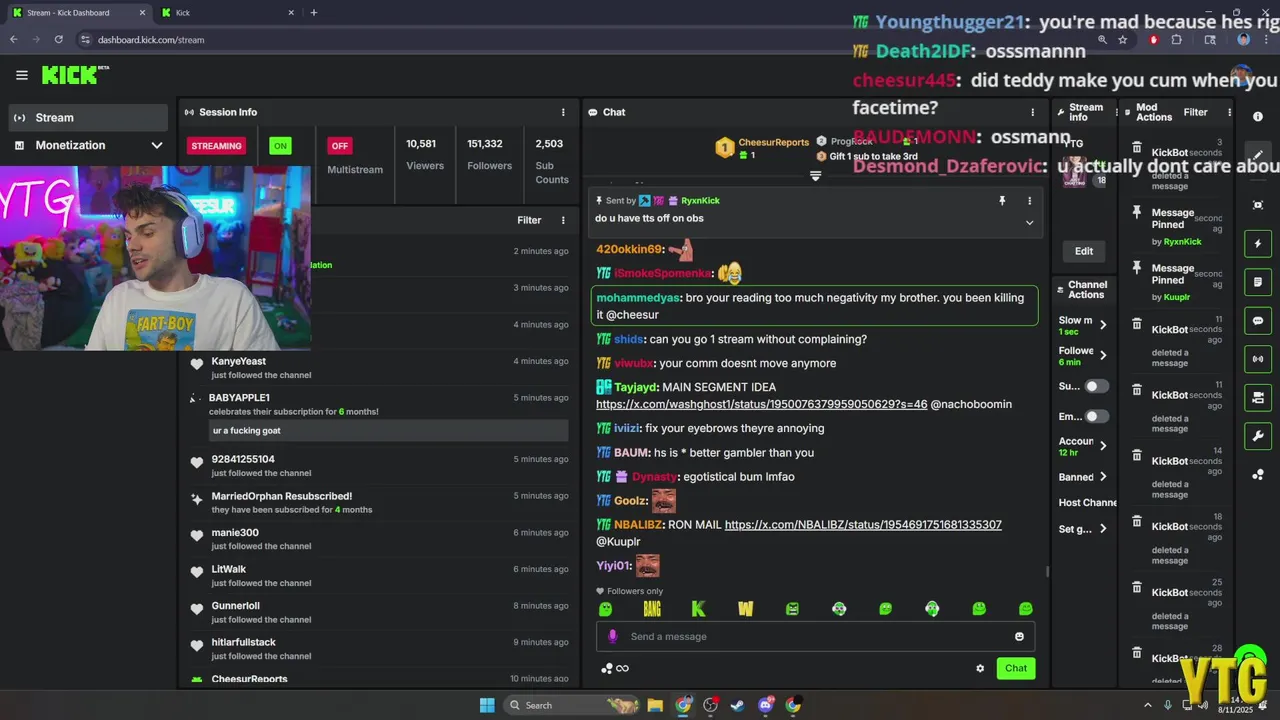This screenshot has height=720, width=1280.
Task: Toggle the ON status button
Action: (x=280, y=146)
